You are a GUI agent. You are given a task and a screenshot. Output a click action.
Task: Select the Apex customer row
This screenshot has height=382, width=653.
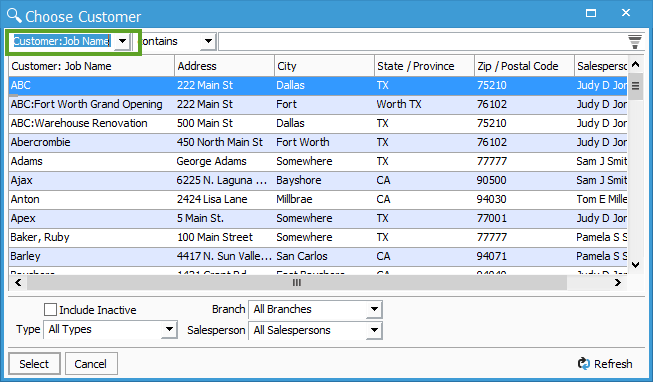pos(318,218)
